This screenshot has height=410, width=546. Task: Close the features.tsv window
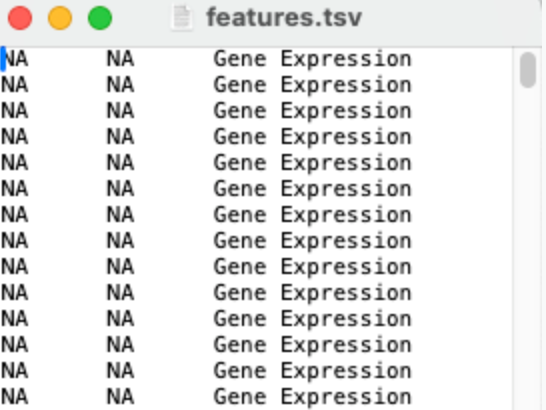[x=20, y=18]
